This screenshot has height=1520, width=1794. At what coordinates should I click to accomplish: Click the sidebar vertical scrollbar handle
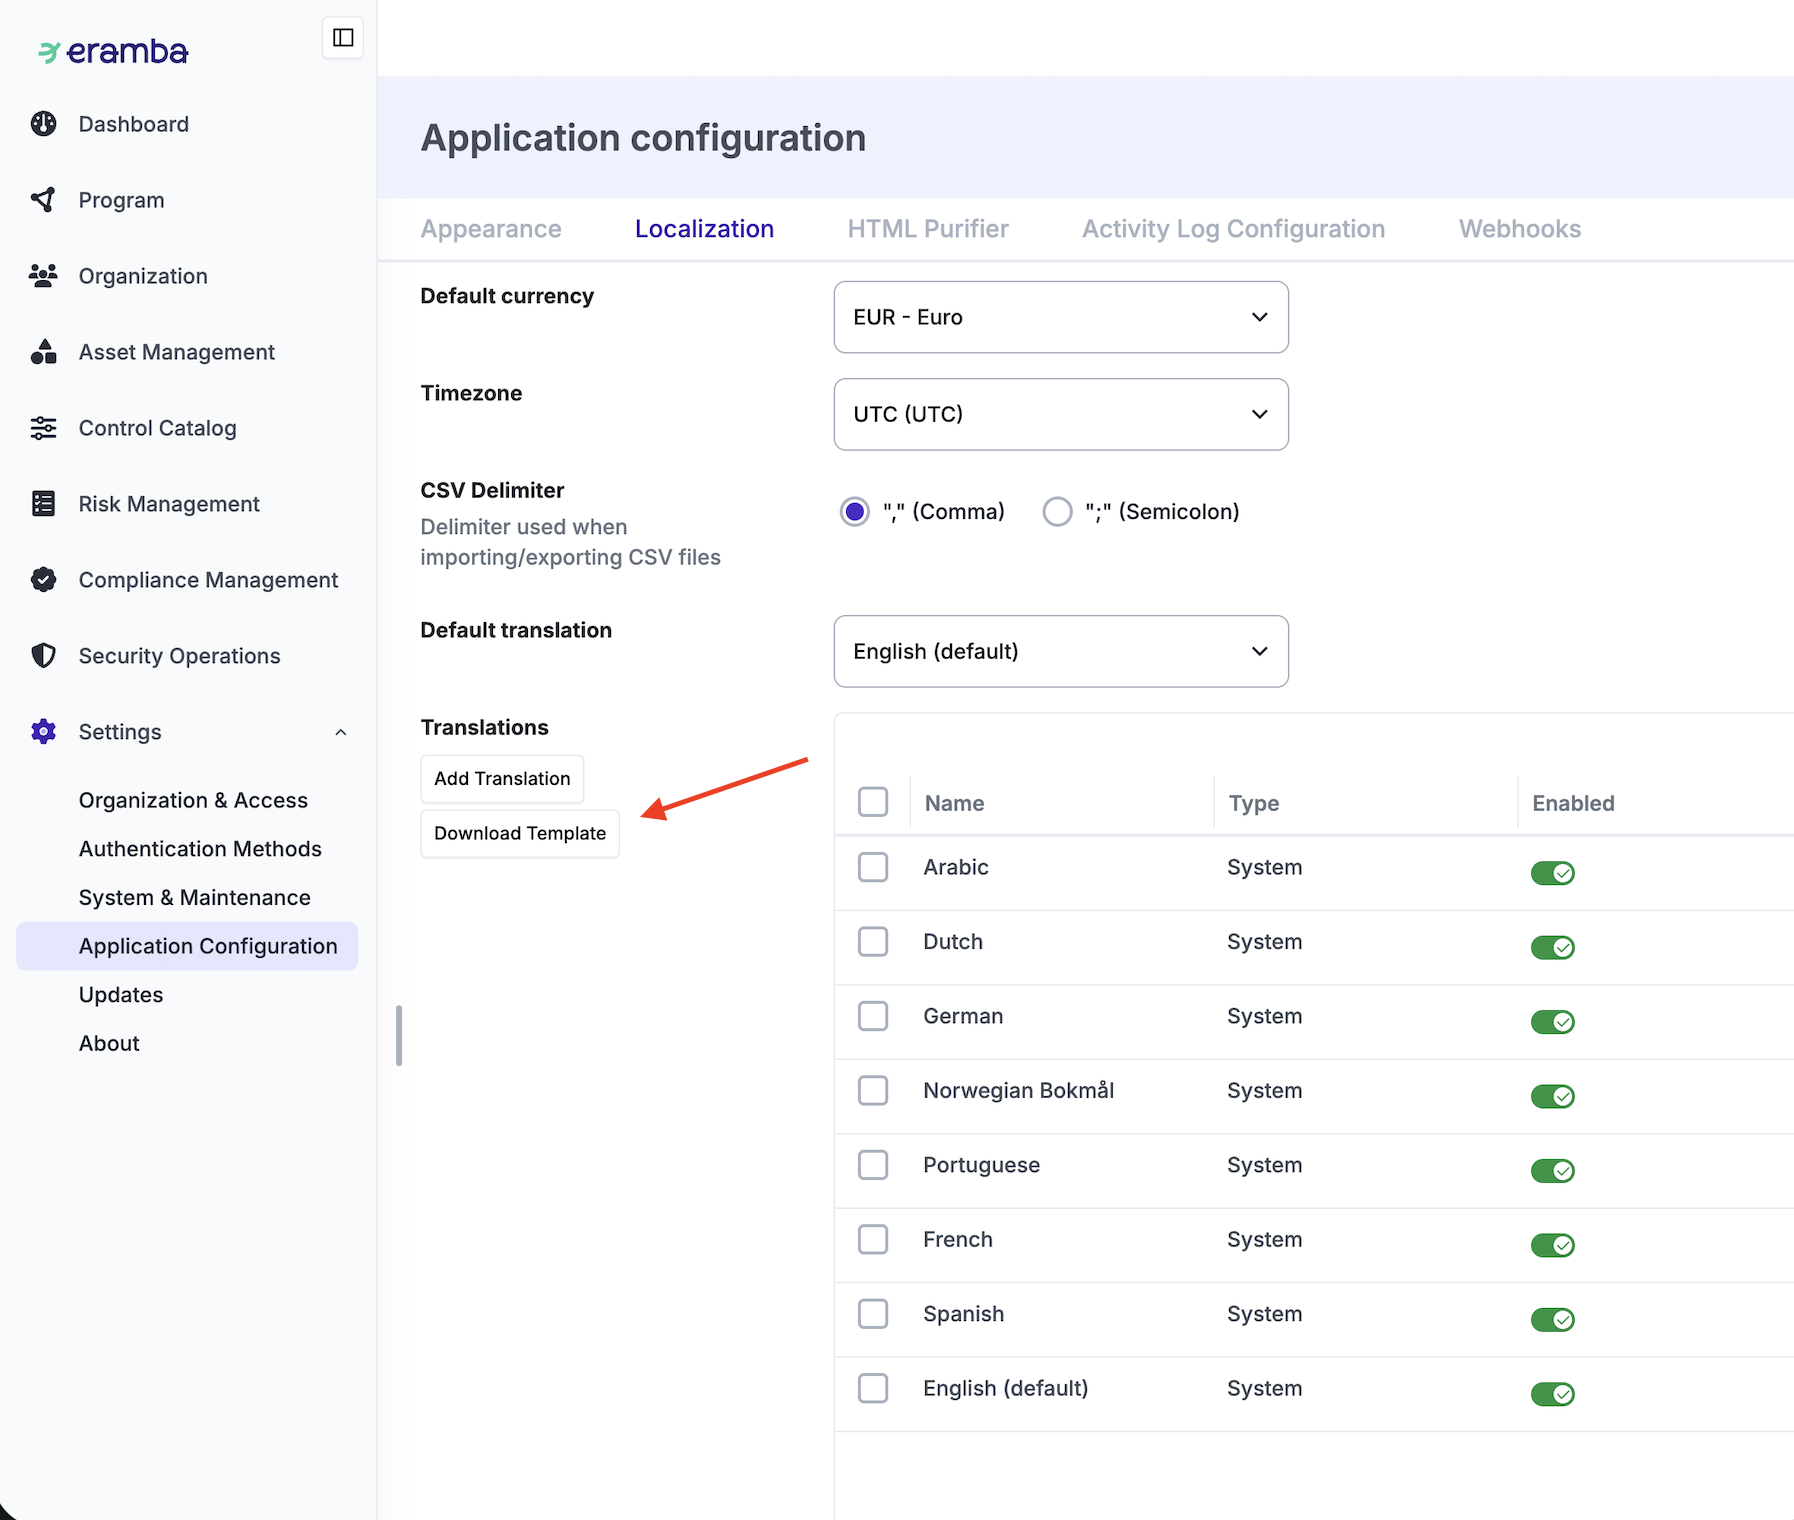399,1036
